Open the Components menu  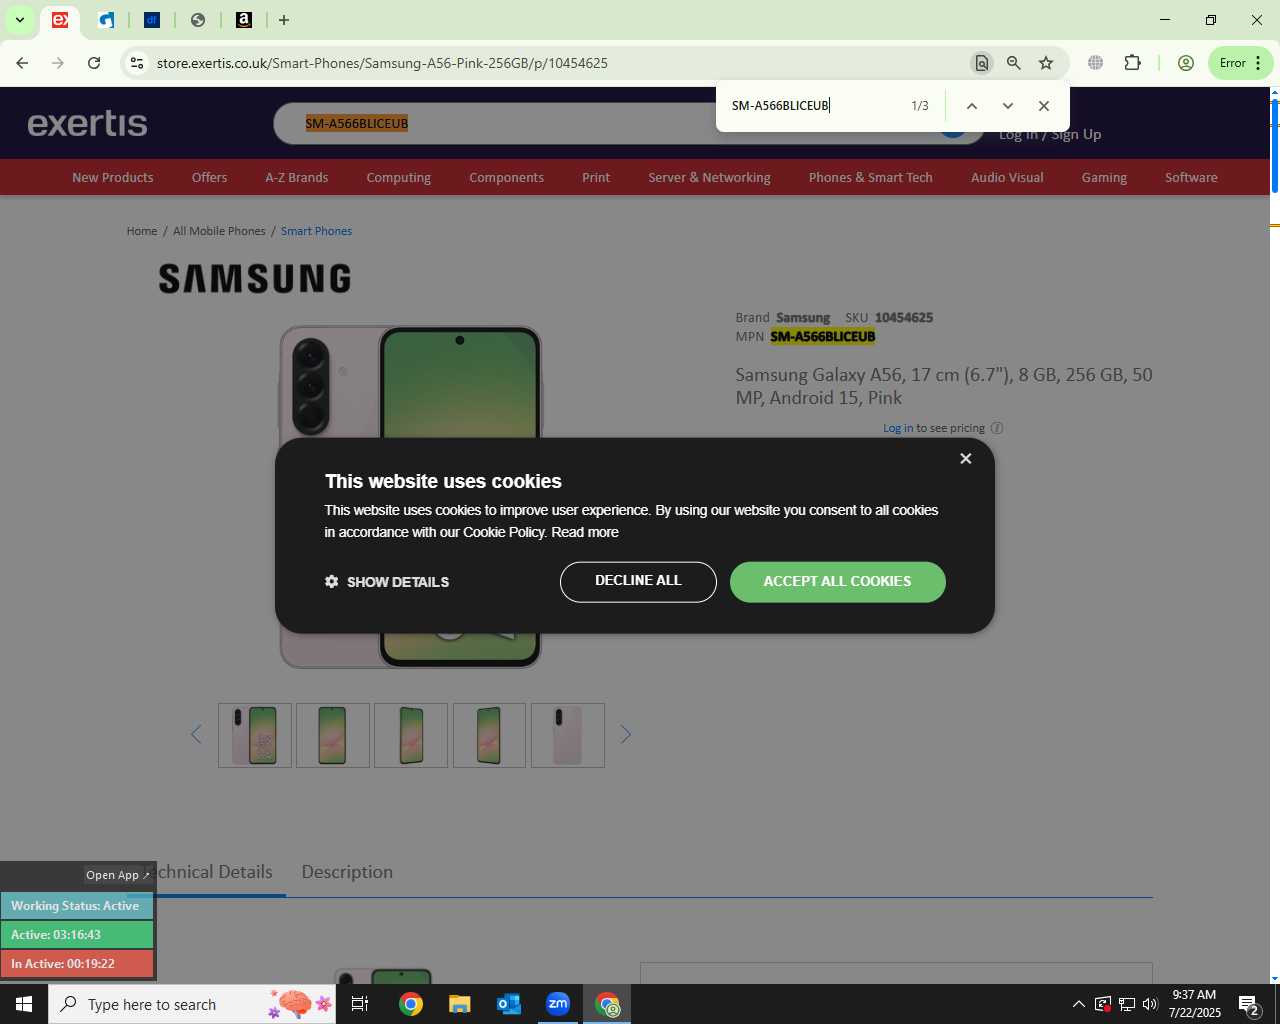[507, 177]
